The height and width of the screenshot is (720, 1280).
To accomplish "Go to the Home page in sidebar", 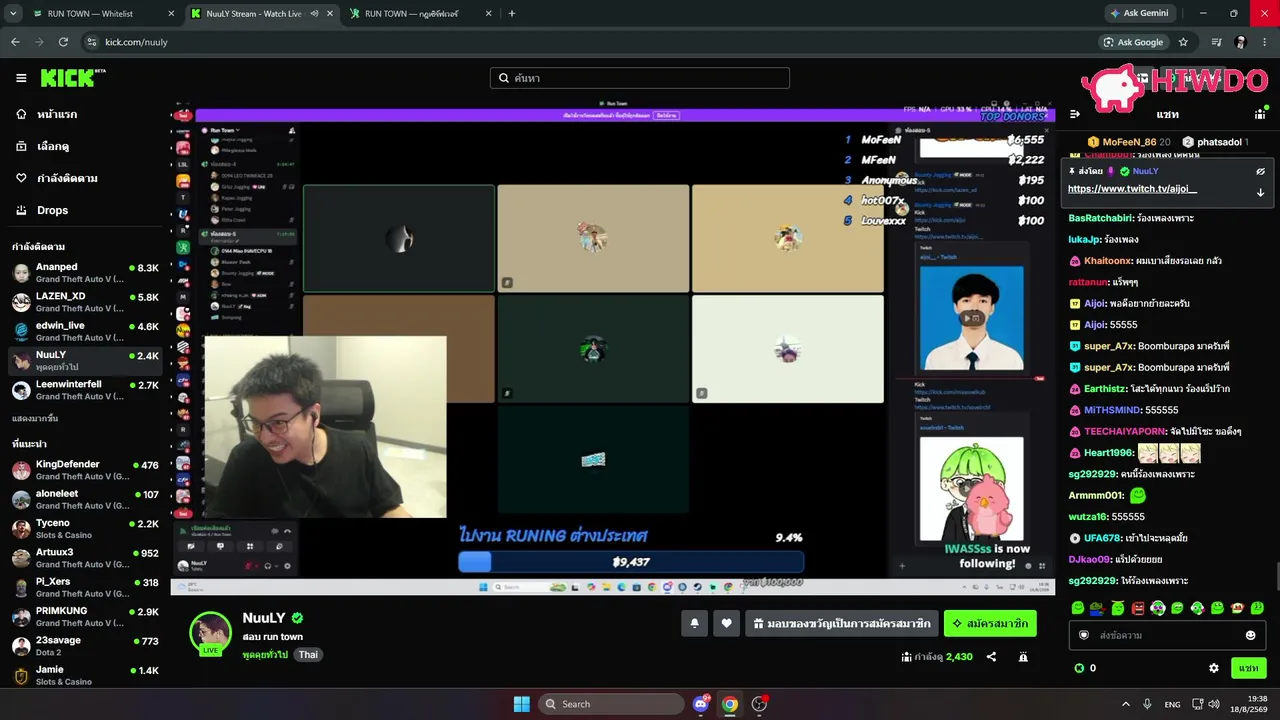I will pos(85,114).
